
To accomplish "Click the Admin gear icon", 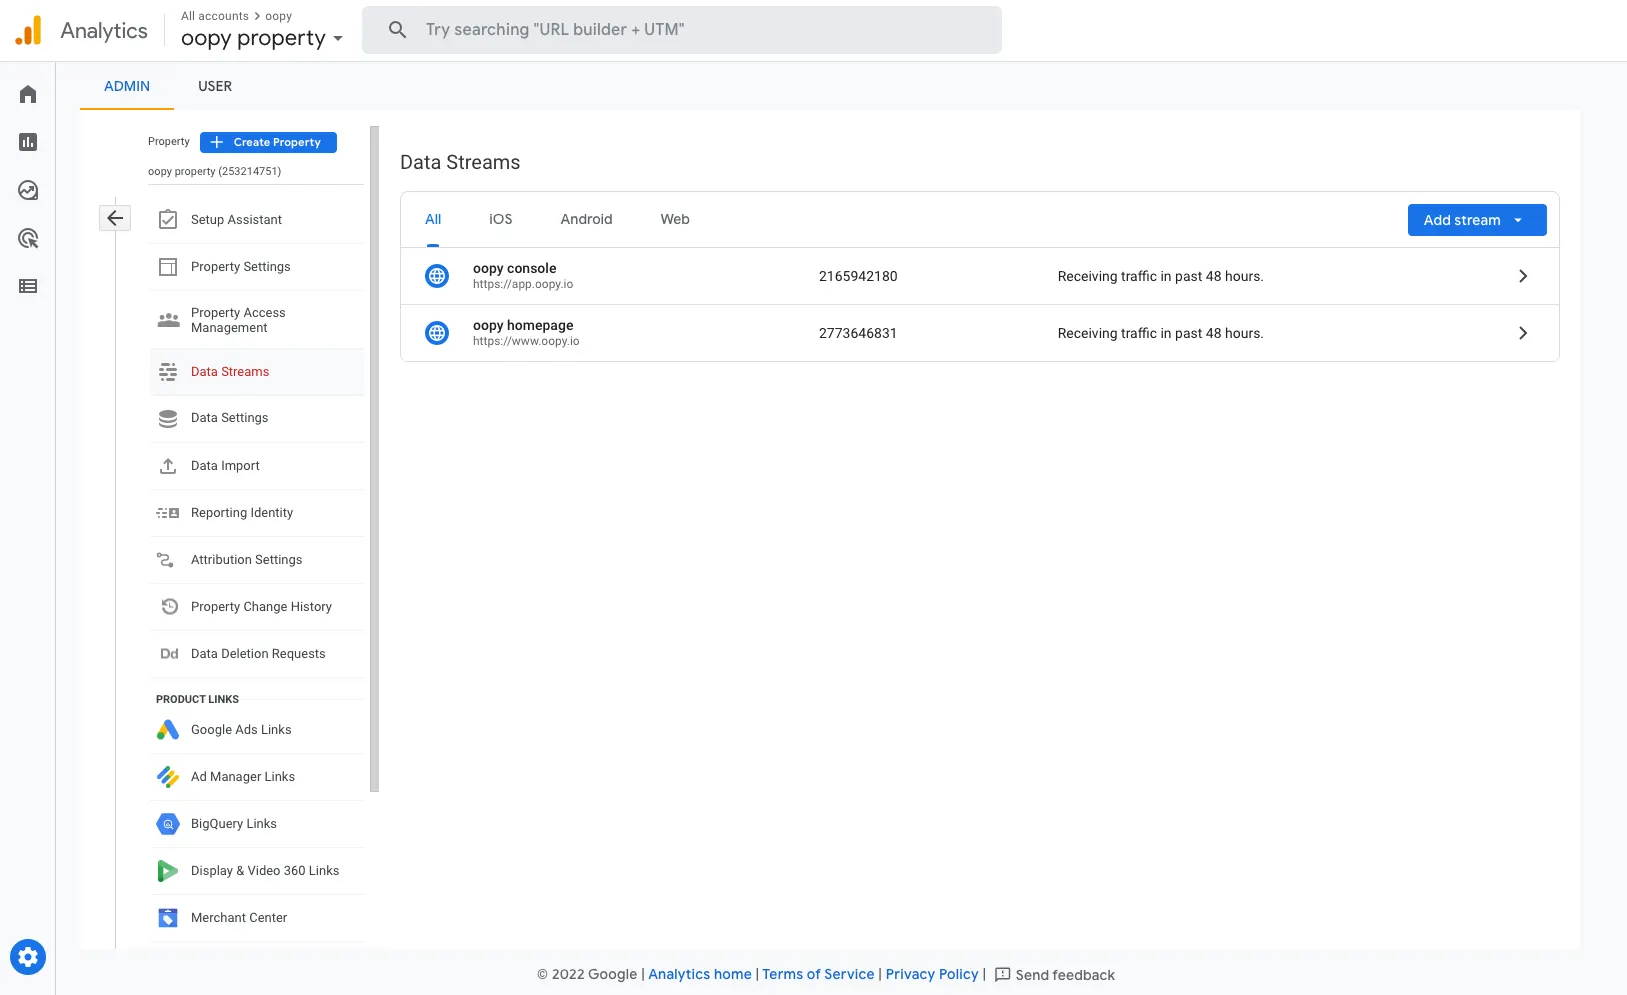I will [28, 957].
